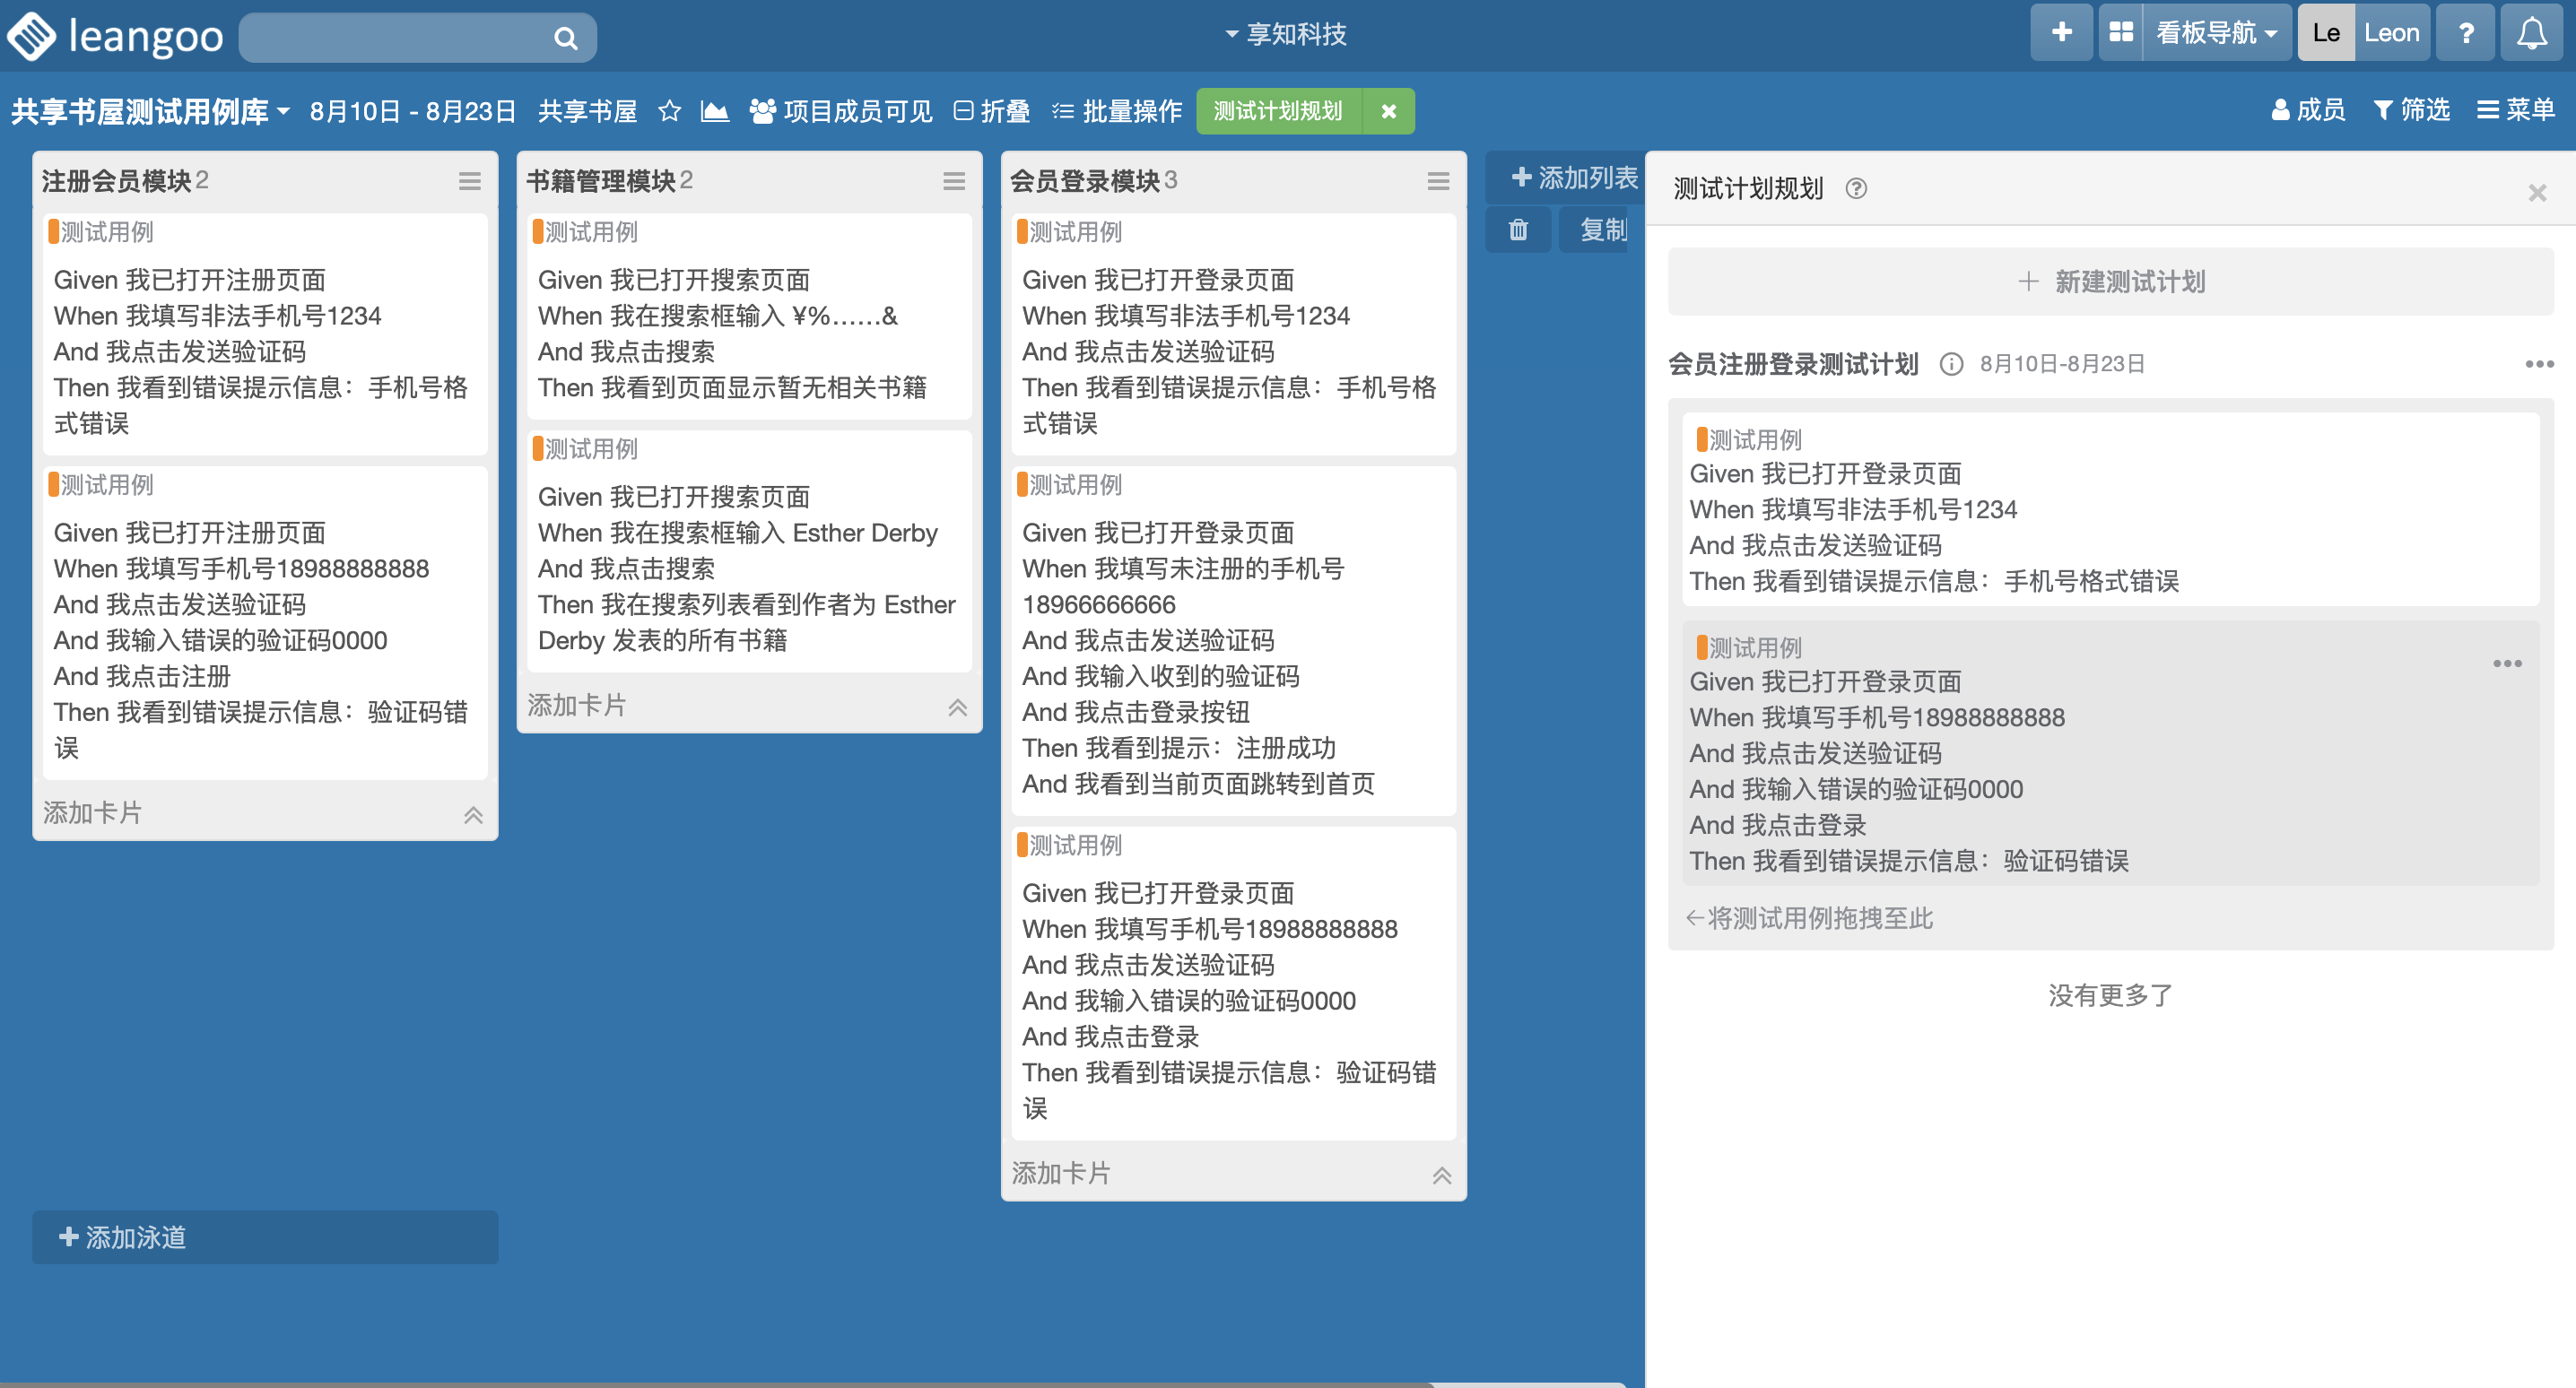Viewport: 2576px width, 1388px height.
Task: Click the plus create button in header
Action: (x=2060, y=33)
